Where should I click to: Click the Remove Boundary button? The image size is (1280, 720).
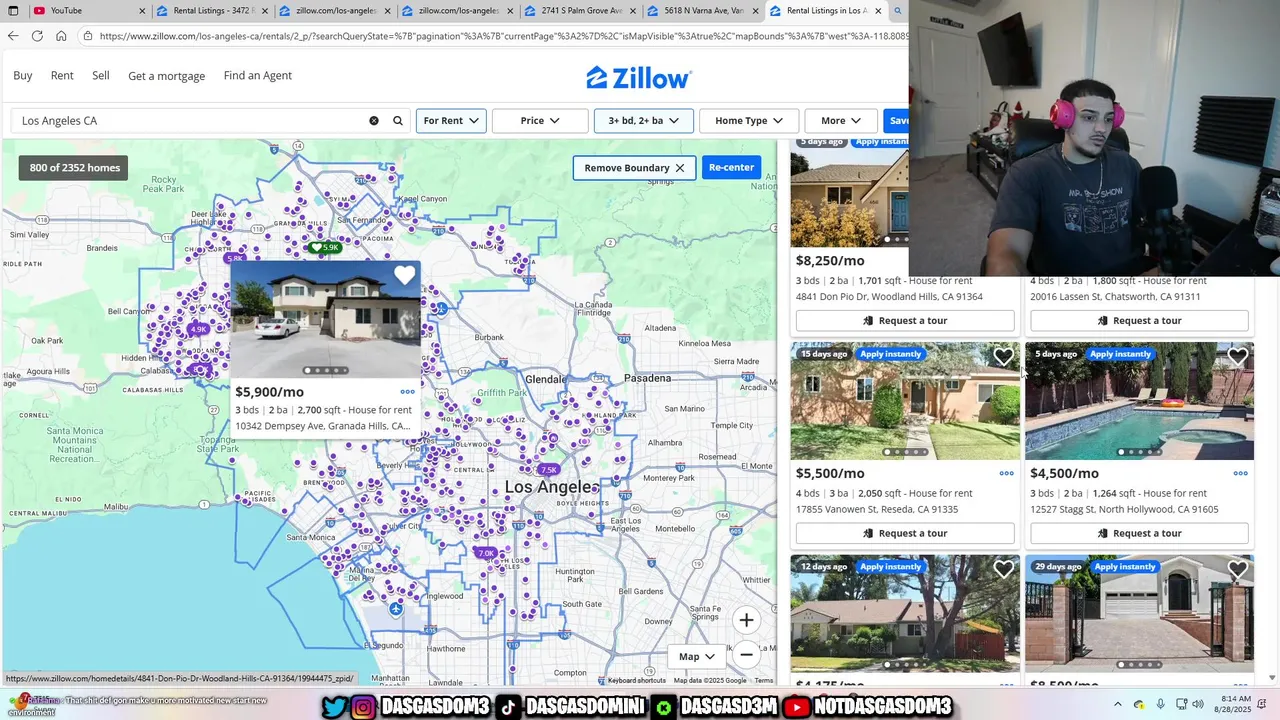coord(634,168)
